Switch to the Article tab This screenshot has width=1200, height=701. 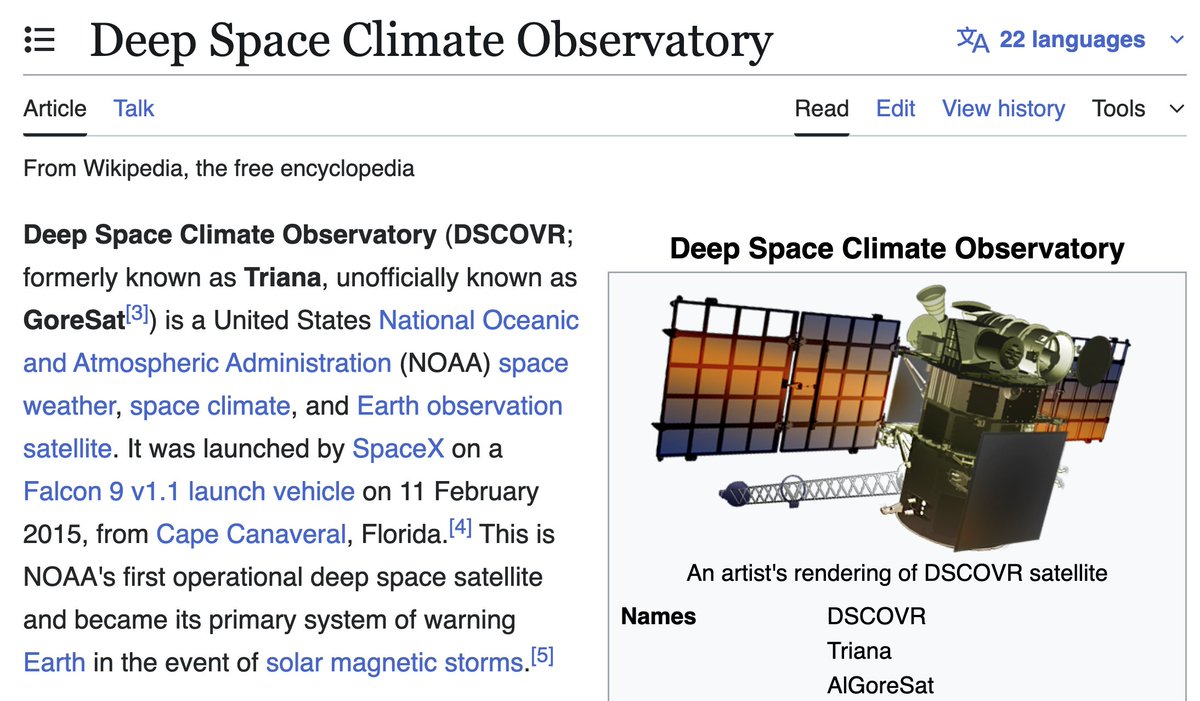(55, 108)
